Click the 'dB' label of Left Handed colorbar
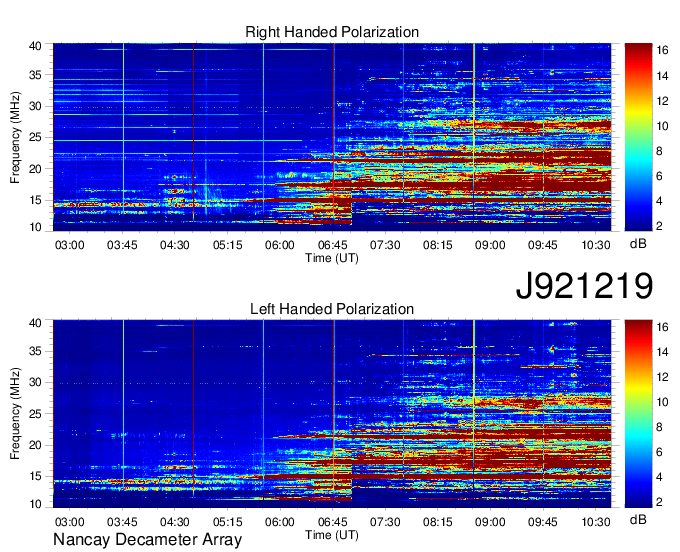Image resolution: width=680 pixels, height=552 pixels. 638,519
